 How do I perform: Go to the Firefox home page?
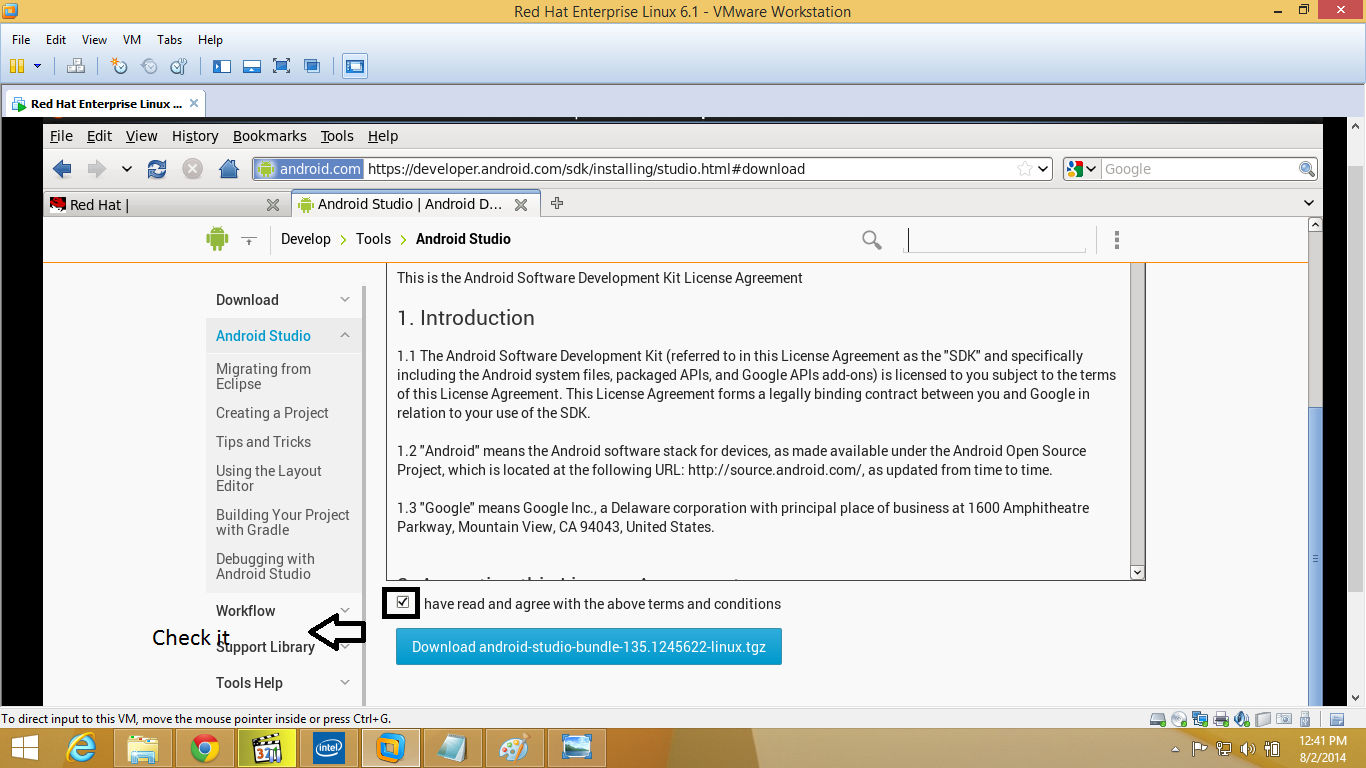pyautogui.click(x=229, y=169)
